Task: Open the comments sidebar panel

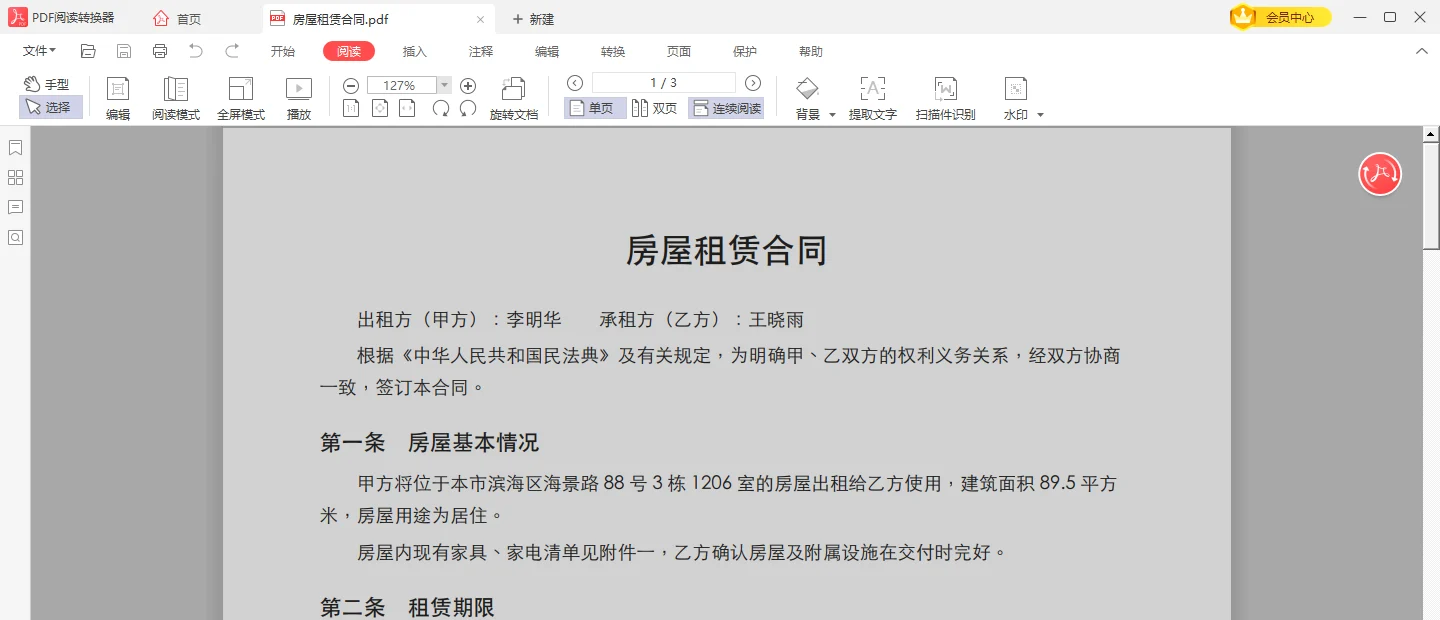Action: (x=15, y=208)
